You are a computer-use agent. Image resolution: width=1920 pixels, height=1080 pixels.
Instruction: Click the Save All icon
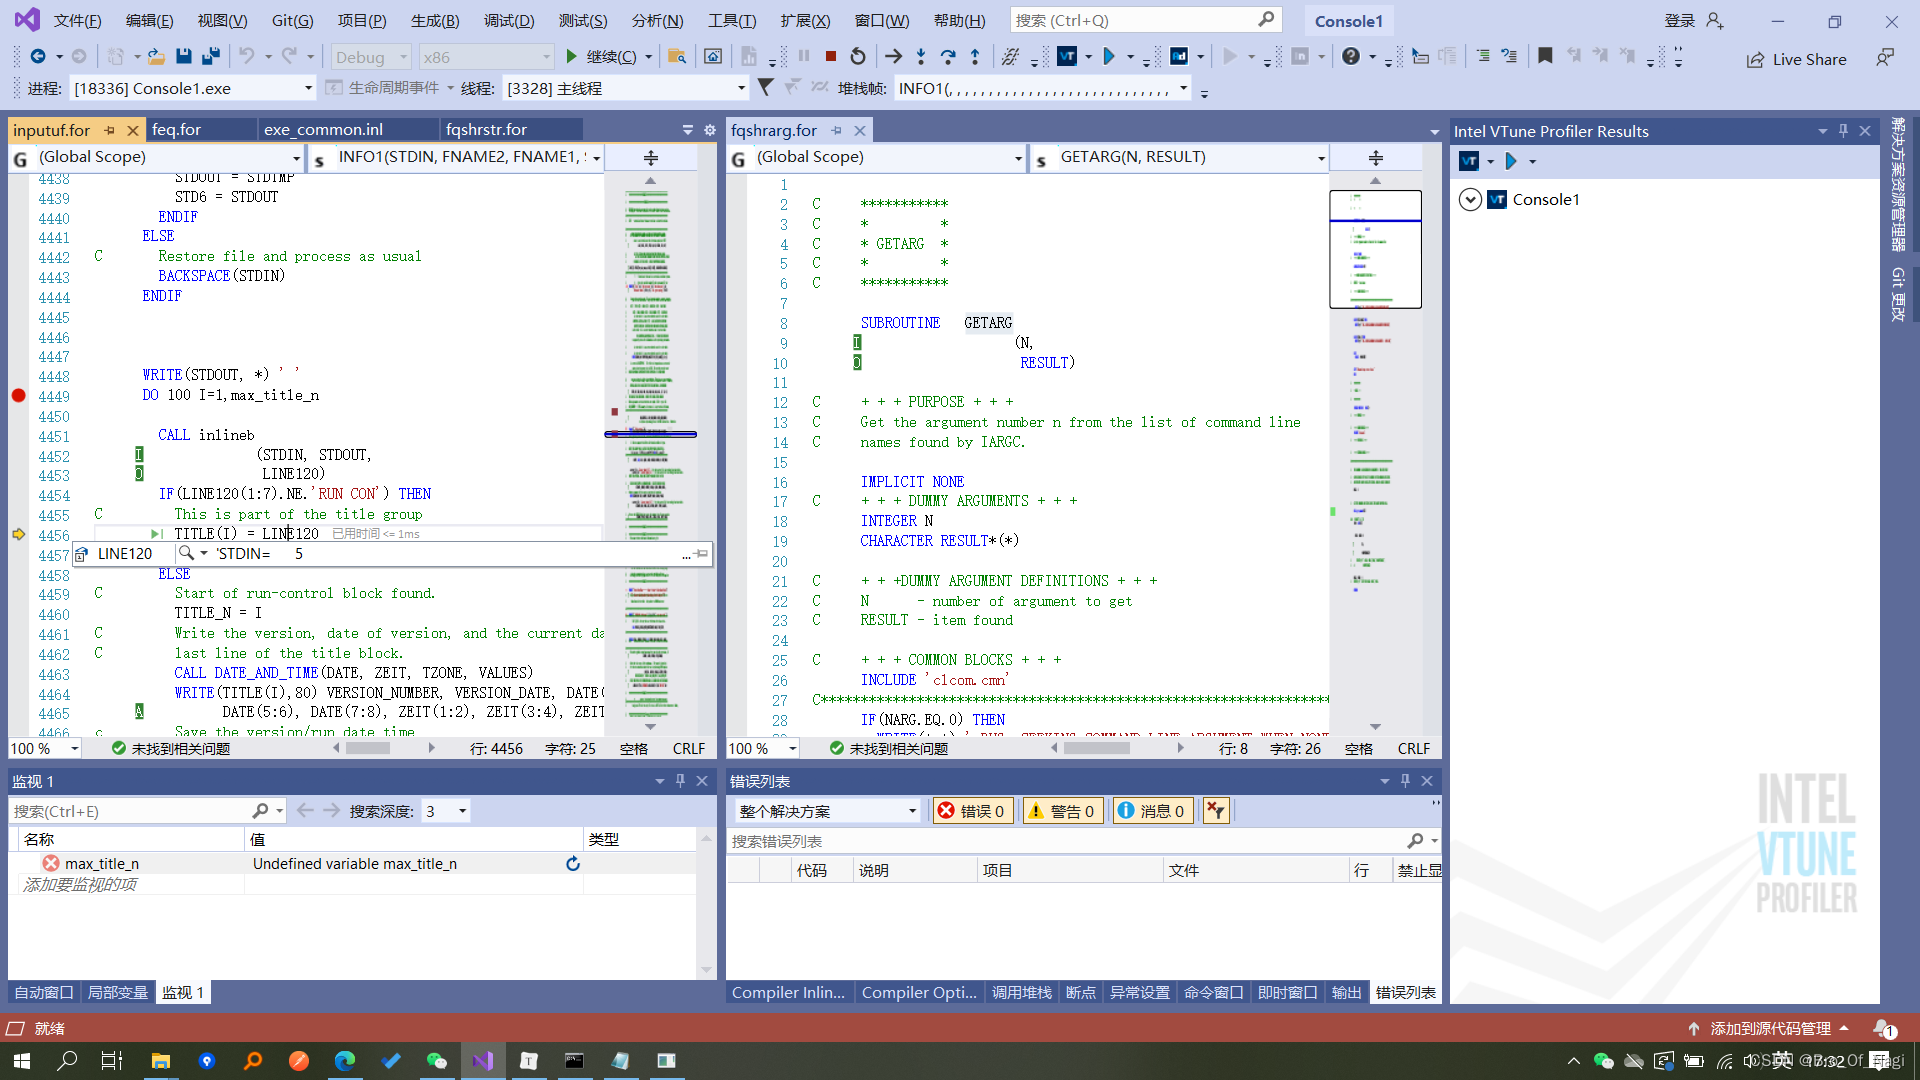210,57
